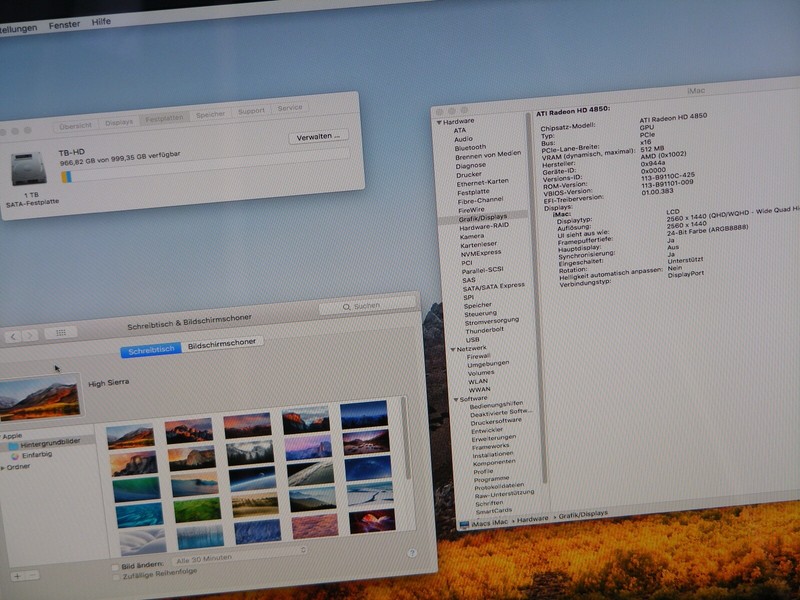Show all preferences grid icon
The height and width of the screenshot is (600, 800).
coord(61,333)
